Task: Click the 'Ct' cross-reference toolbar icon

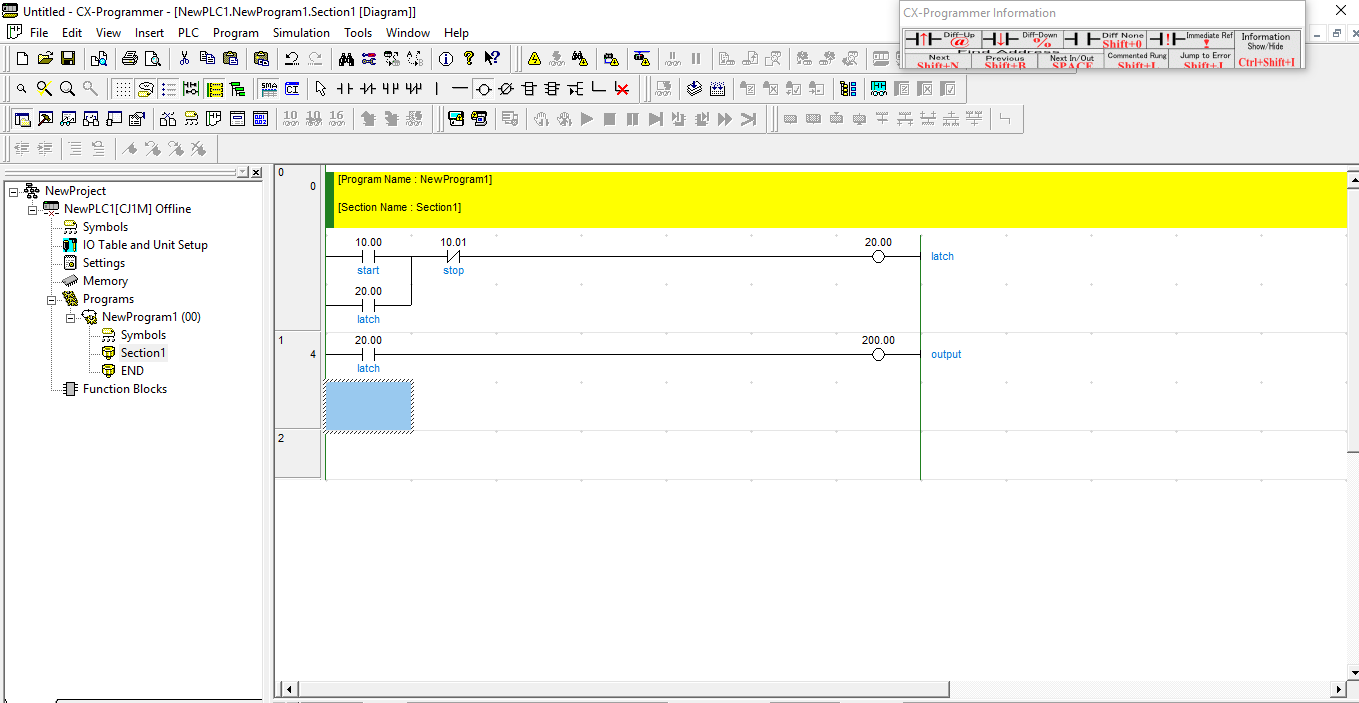Action: click(x=292, y=88)
